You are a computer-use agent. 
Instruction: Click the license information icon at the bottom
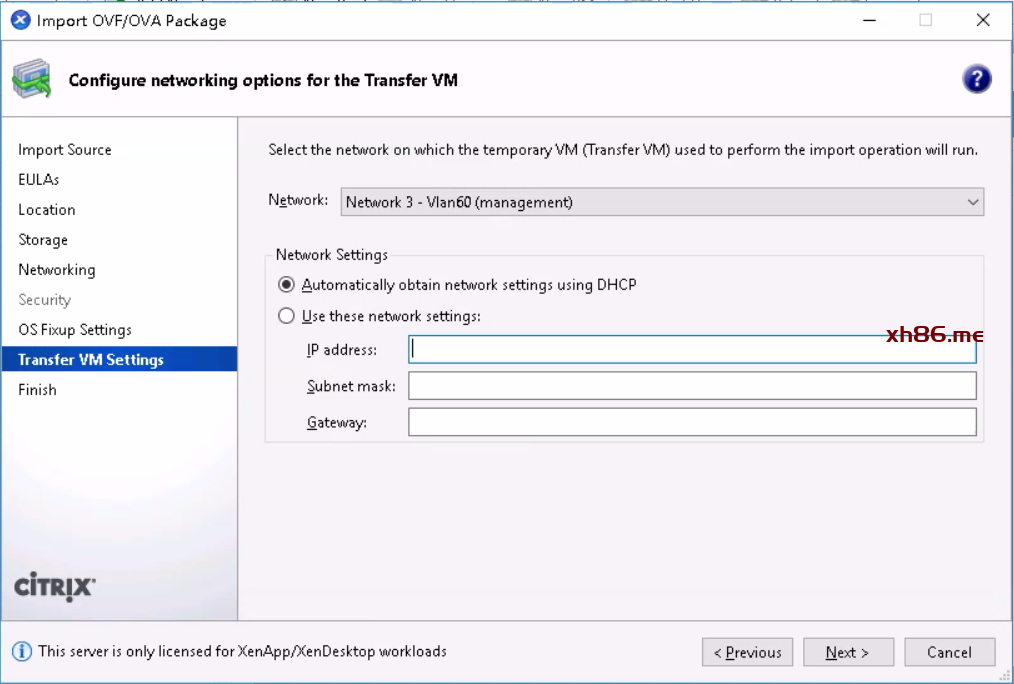pyautogui.click(x=22, y=651)
